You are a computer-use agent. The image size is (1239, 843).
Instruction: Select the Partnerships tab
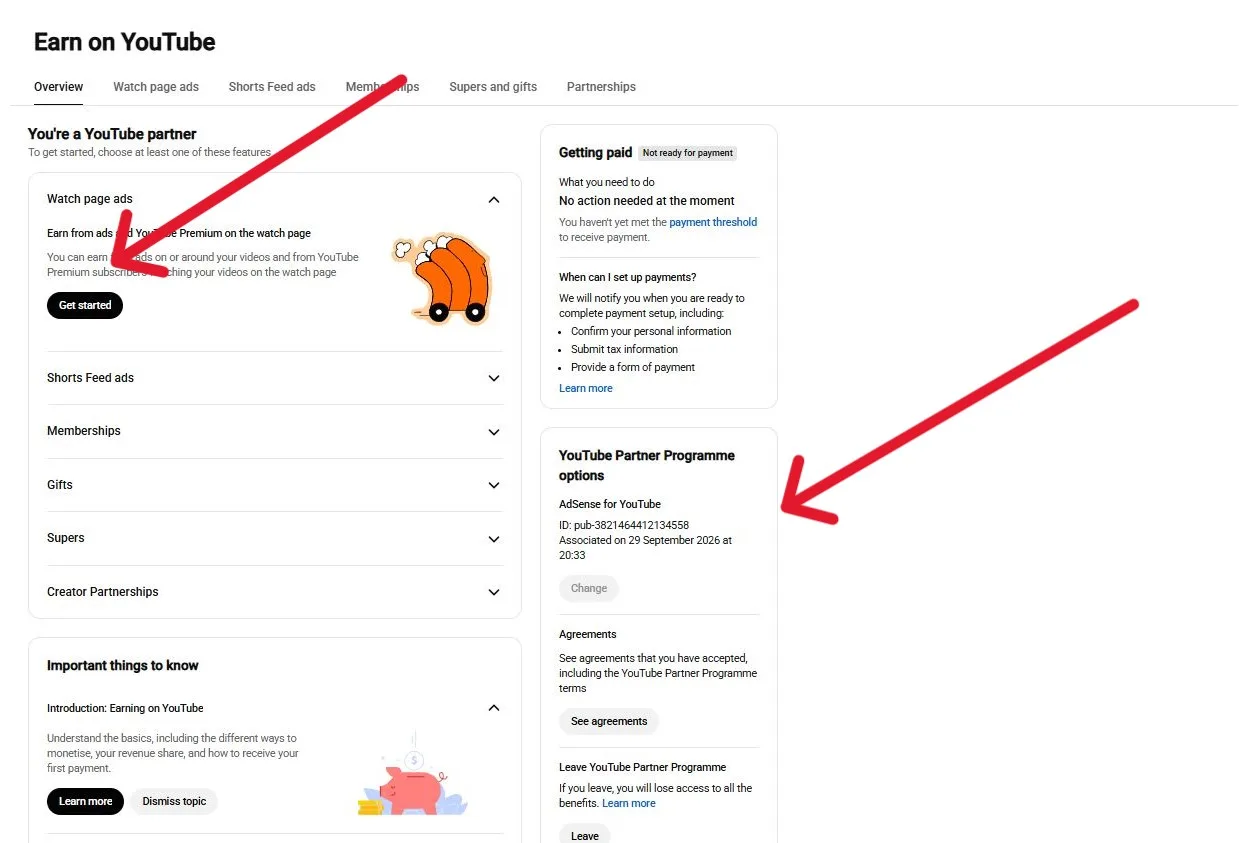click(x=601, y=87)
